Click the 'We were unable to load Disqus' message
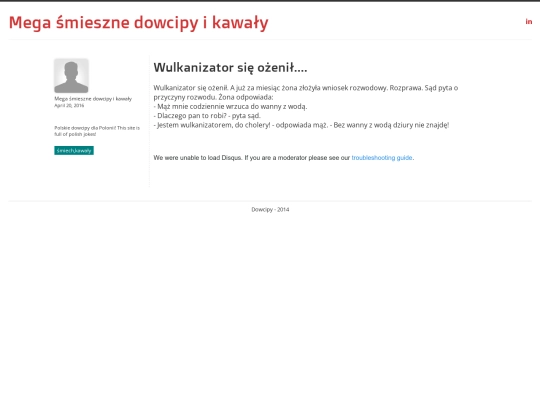The width and height of the screenshot is (540, 405). pos(284,158)
